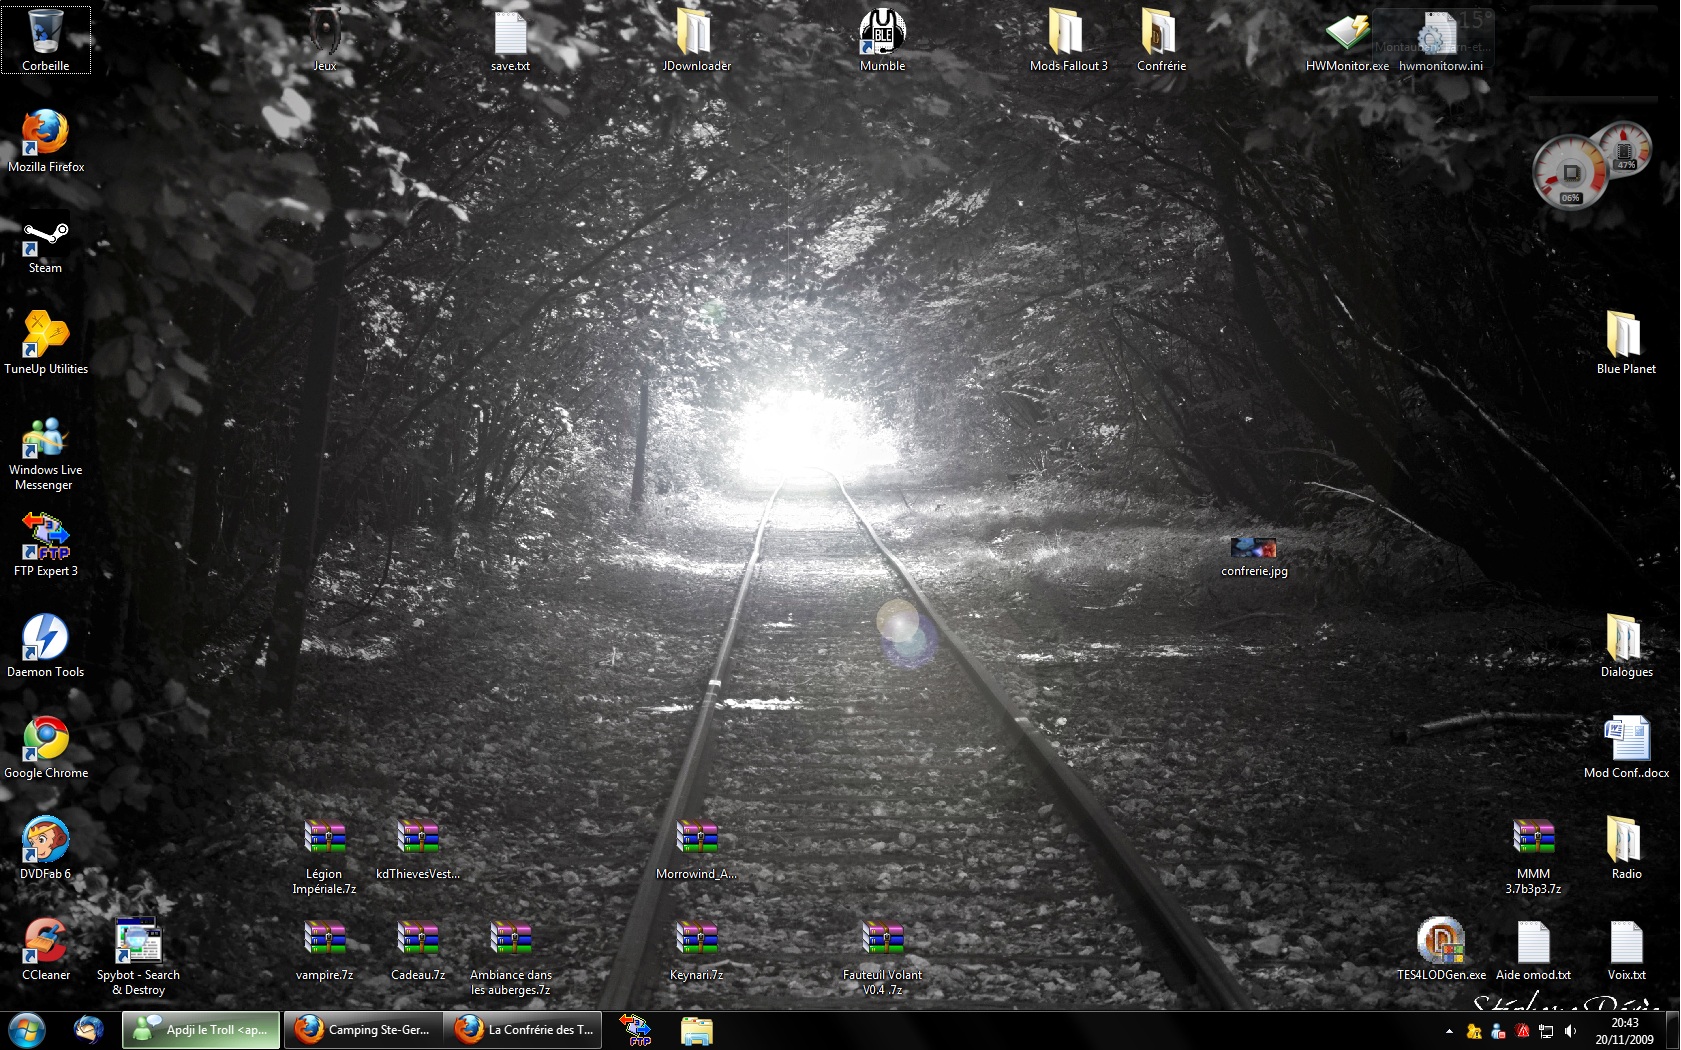
Task: Click the CPU meter gadget dial
Action: click(x=1571, y=173)
